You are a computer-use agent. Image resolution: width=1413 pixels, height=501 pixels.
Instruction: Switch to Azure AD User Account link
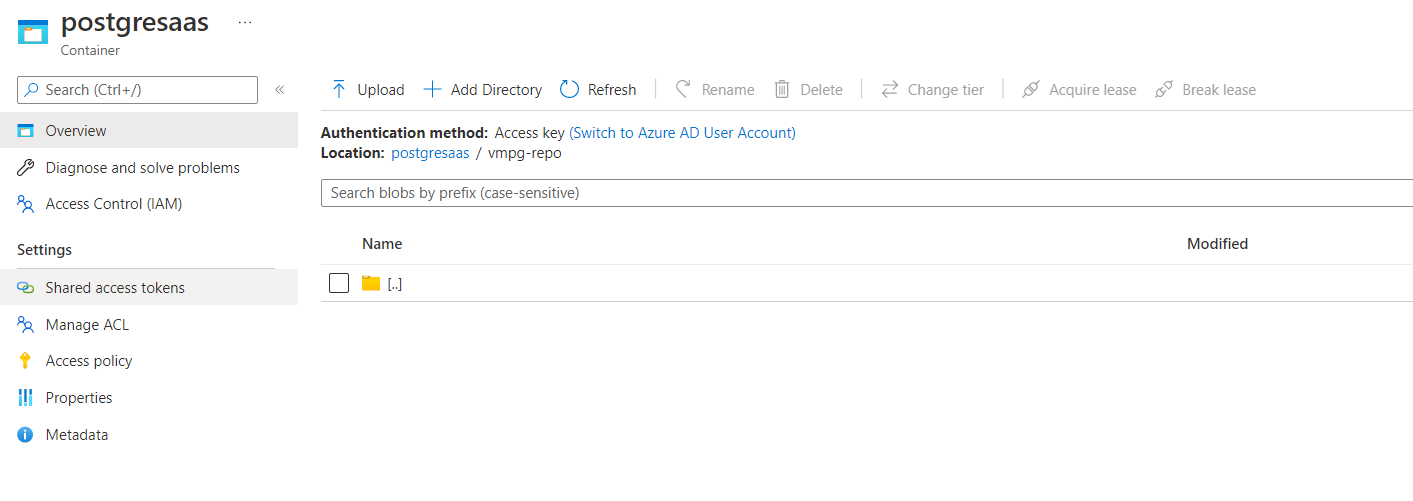tap(682, 132)
